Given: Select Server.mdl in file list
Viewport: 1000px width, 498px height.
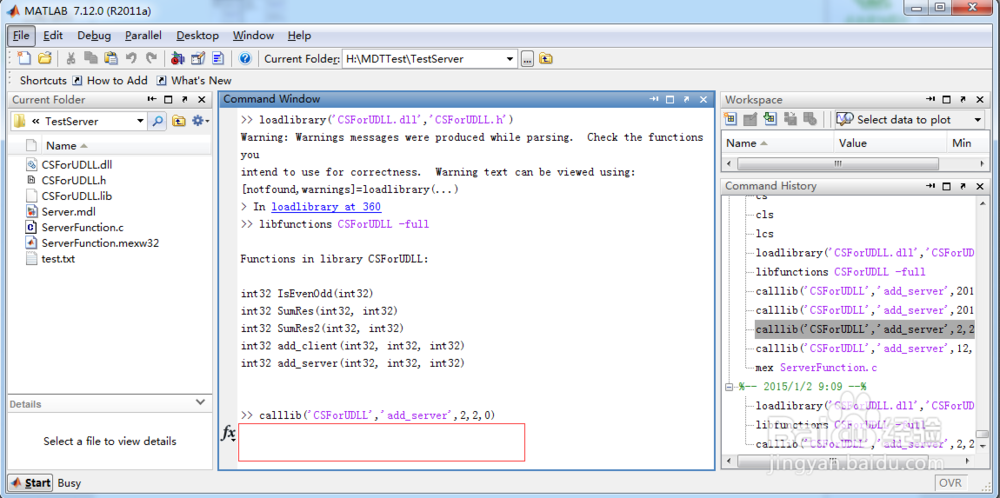Looking at the screenshot, I should coord(69,212).
